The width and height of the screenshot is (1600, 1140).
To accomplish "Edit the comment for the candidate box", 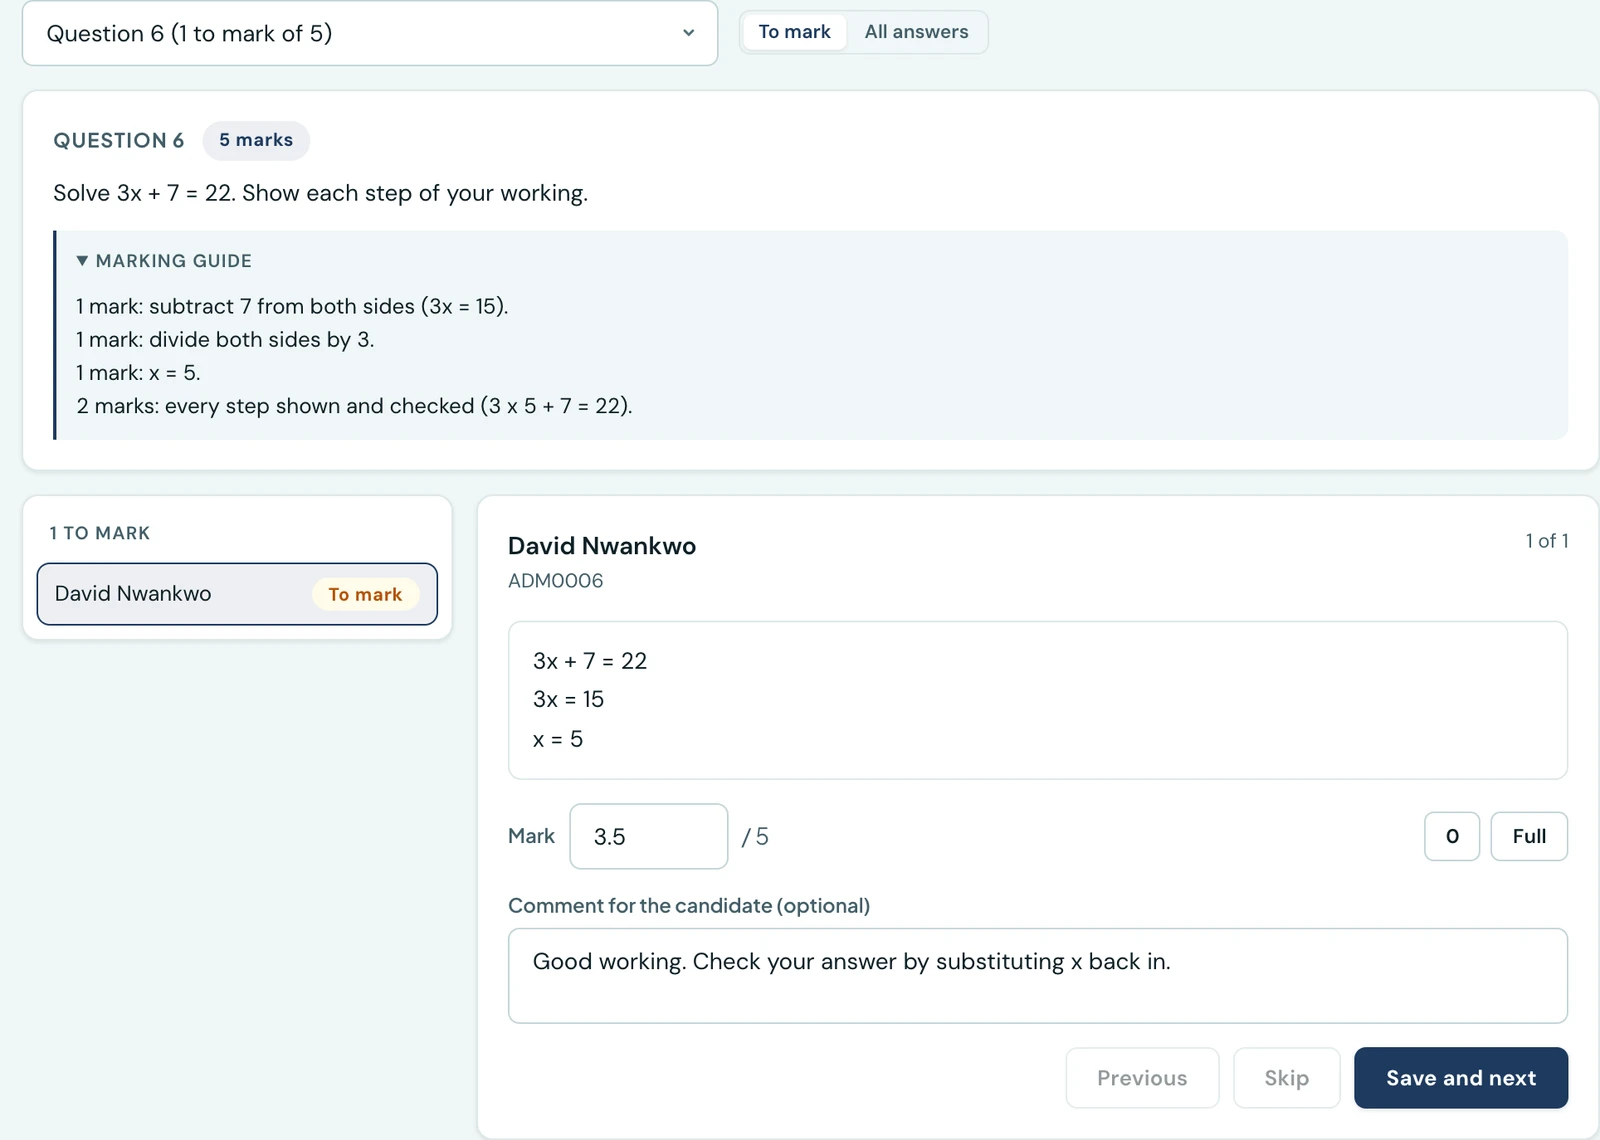I will pyautogui.click(x=1038, y=976).
